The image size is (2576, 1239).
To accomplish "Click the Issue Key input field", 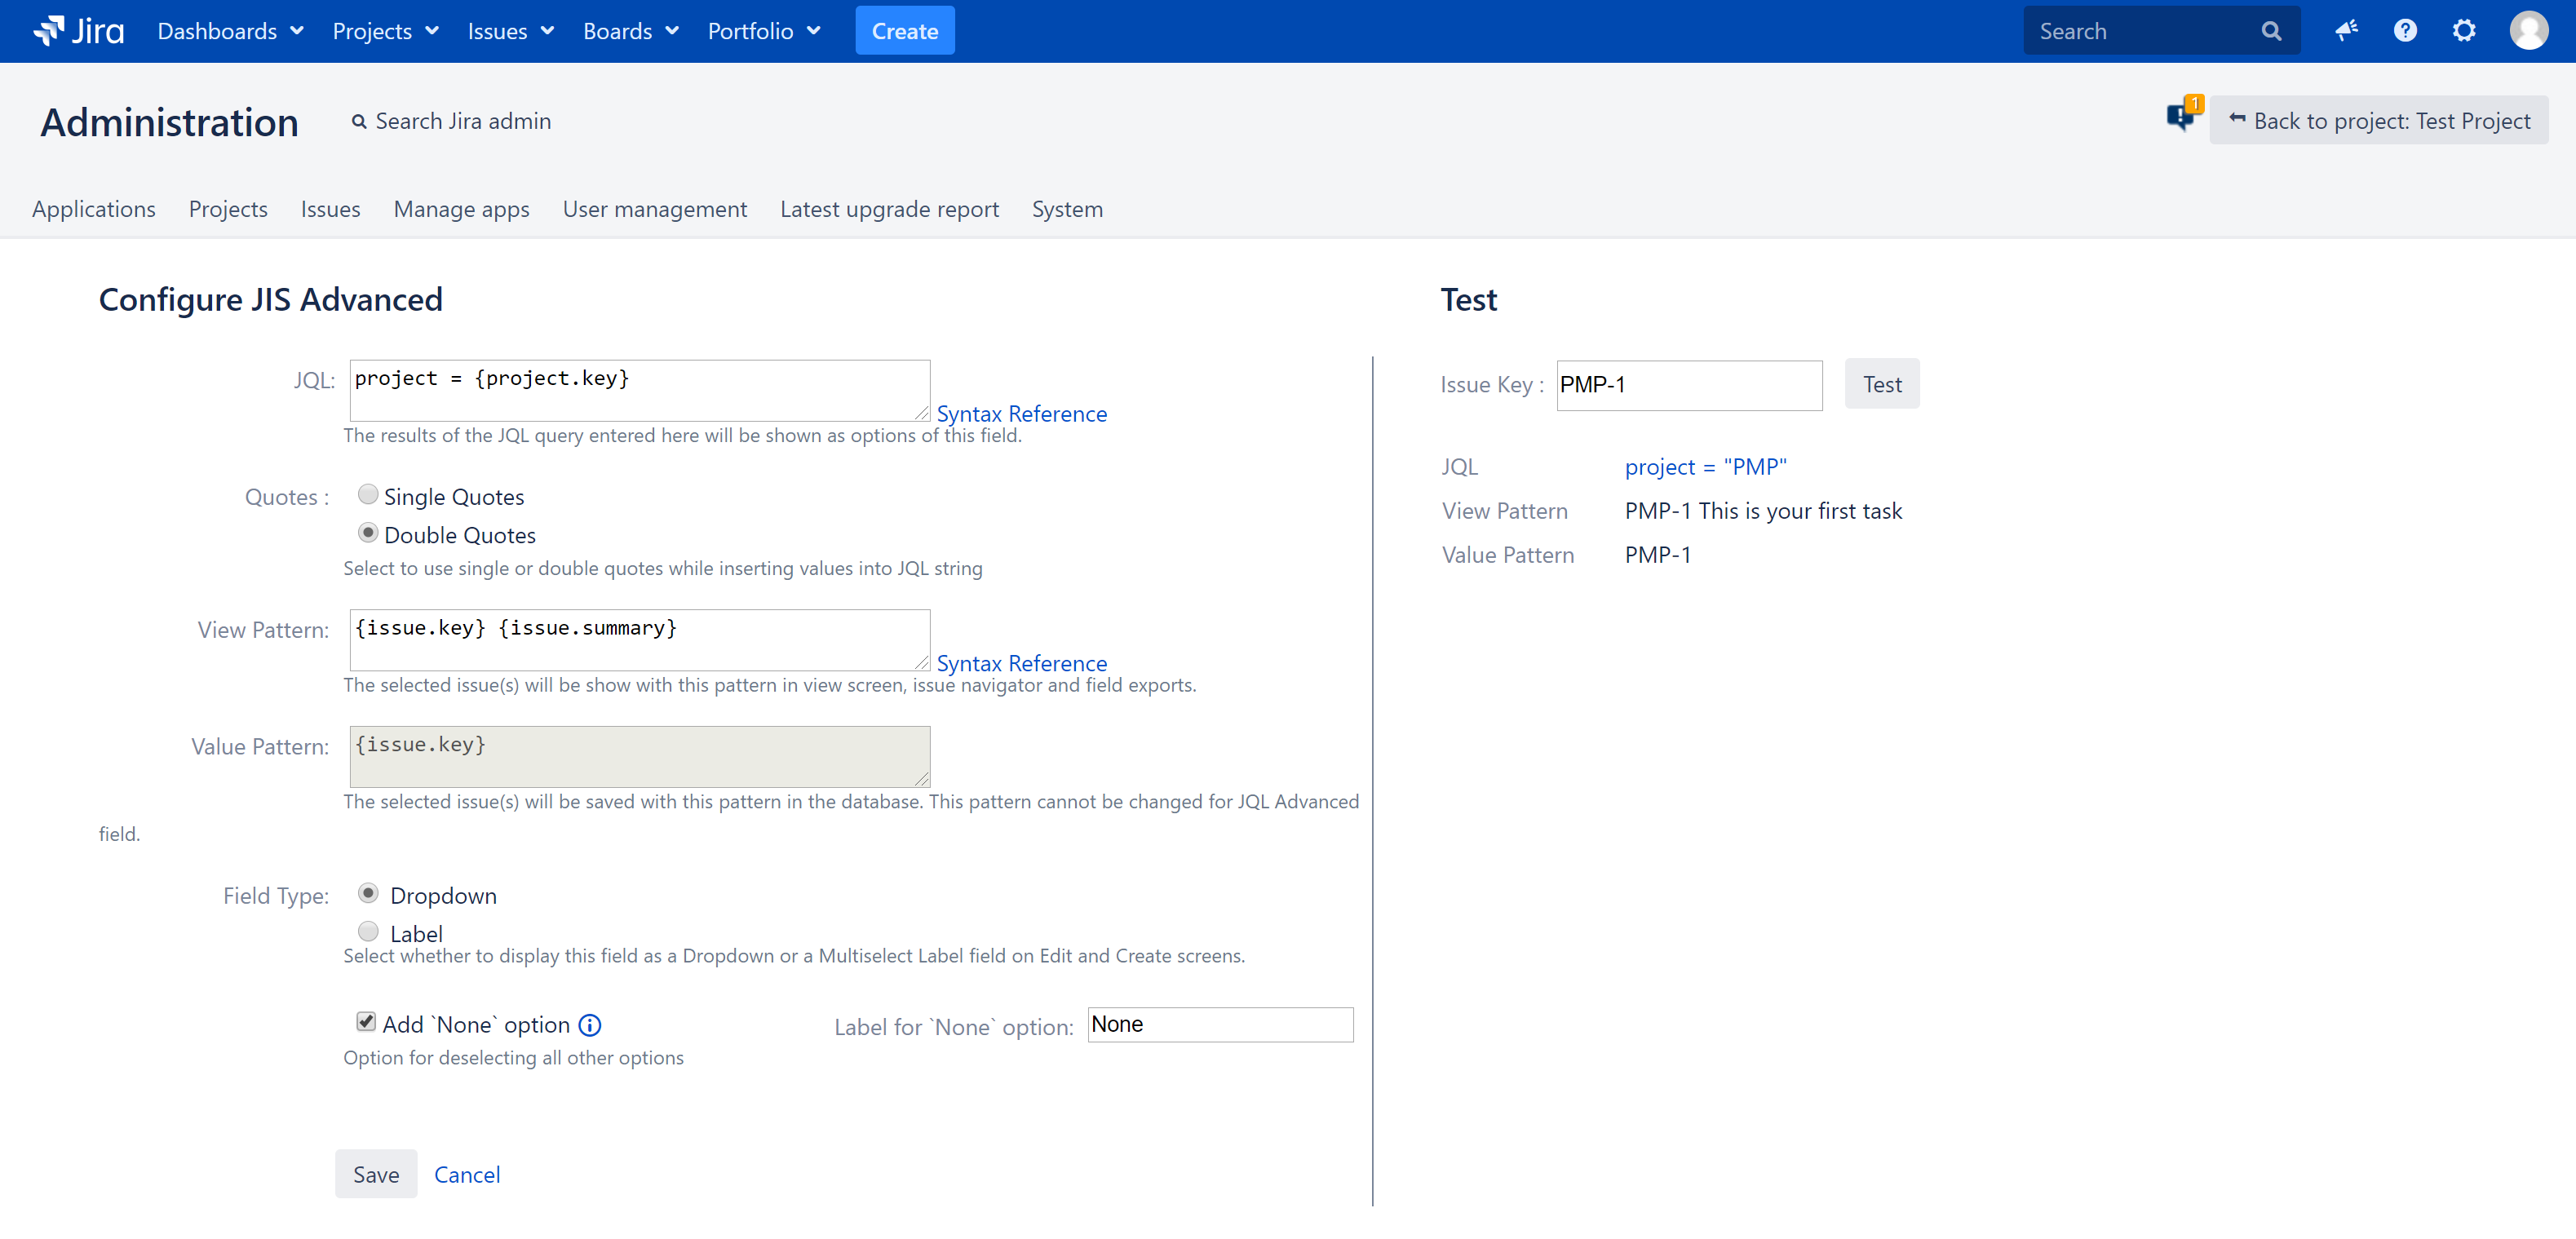I will (x=1688, y=385).
